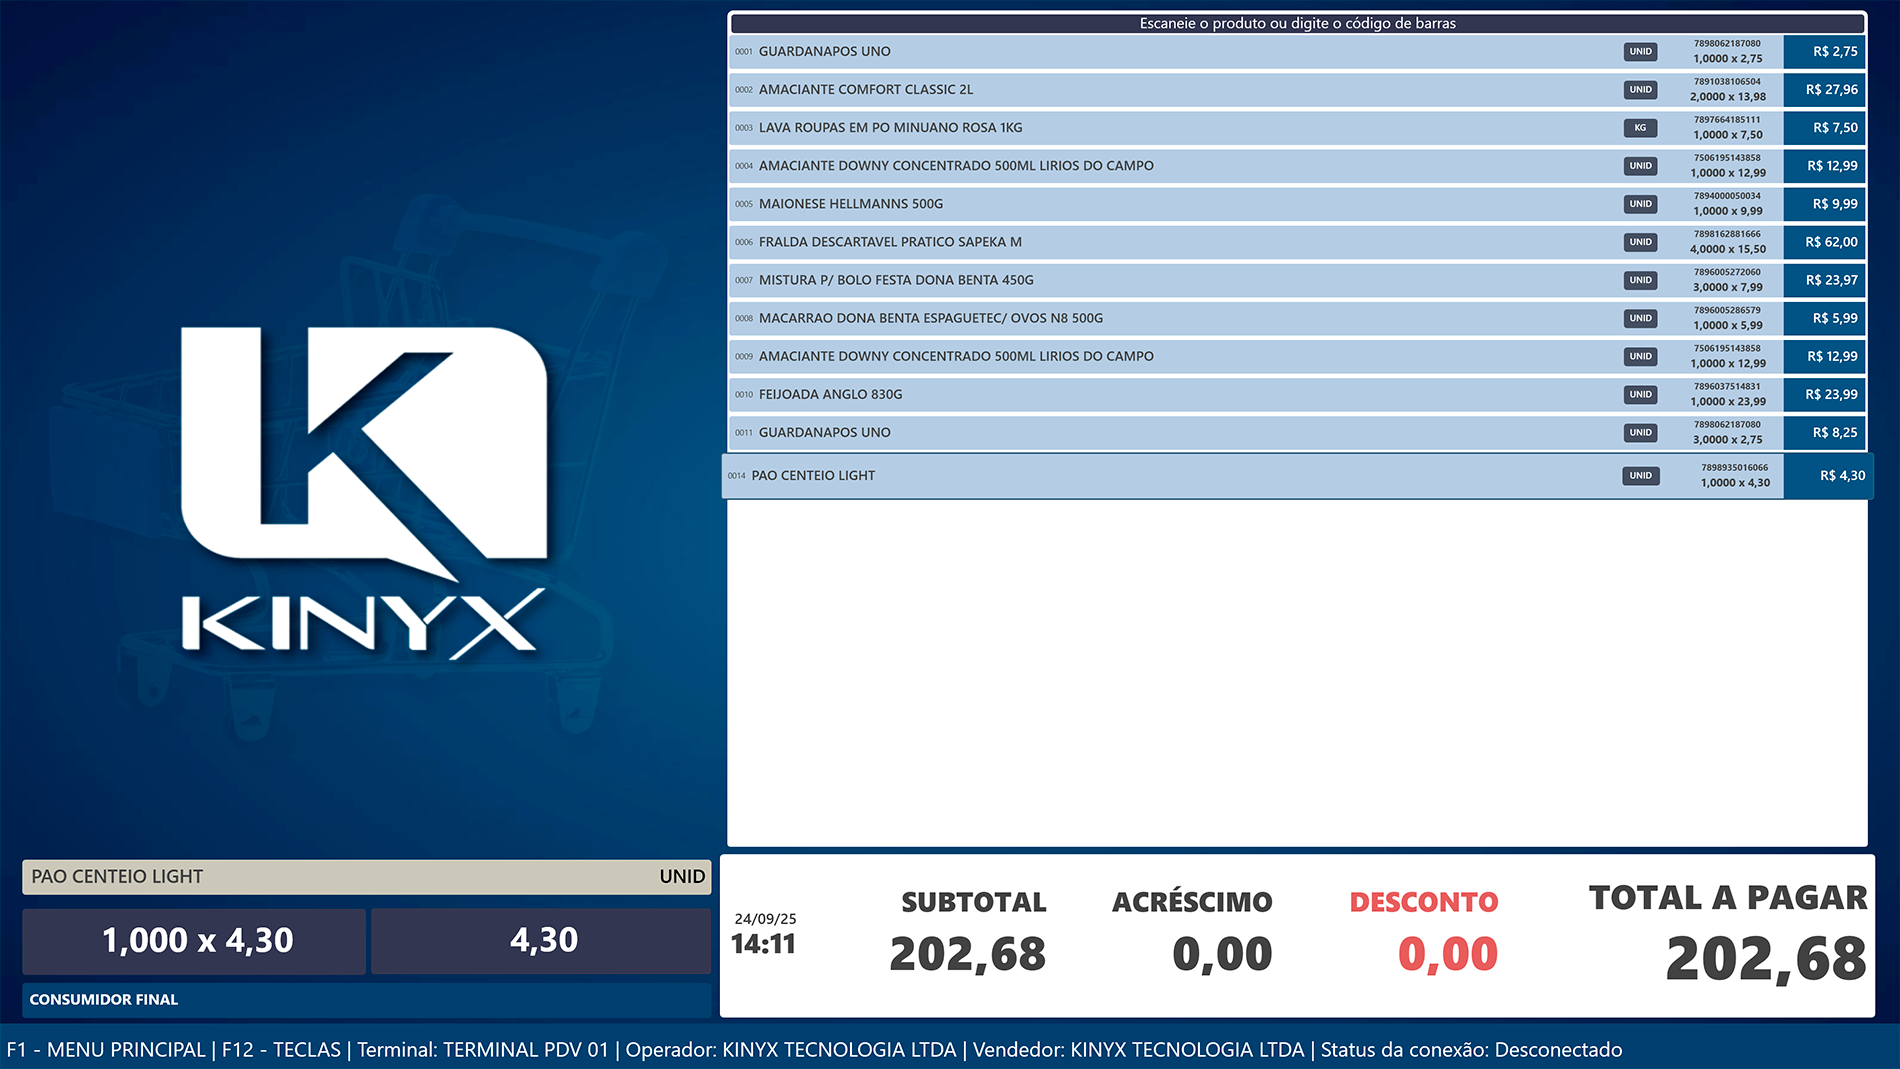This screenshot has height=1069, width=1900.
Task: Click the UNID badge on FRALDA PRATICO SAPEKA
Action: click(1640, 241)
